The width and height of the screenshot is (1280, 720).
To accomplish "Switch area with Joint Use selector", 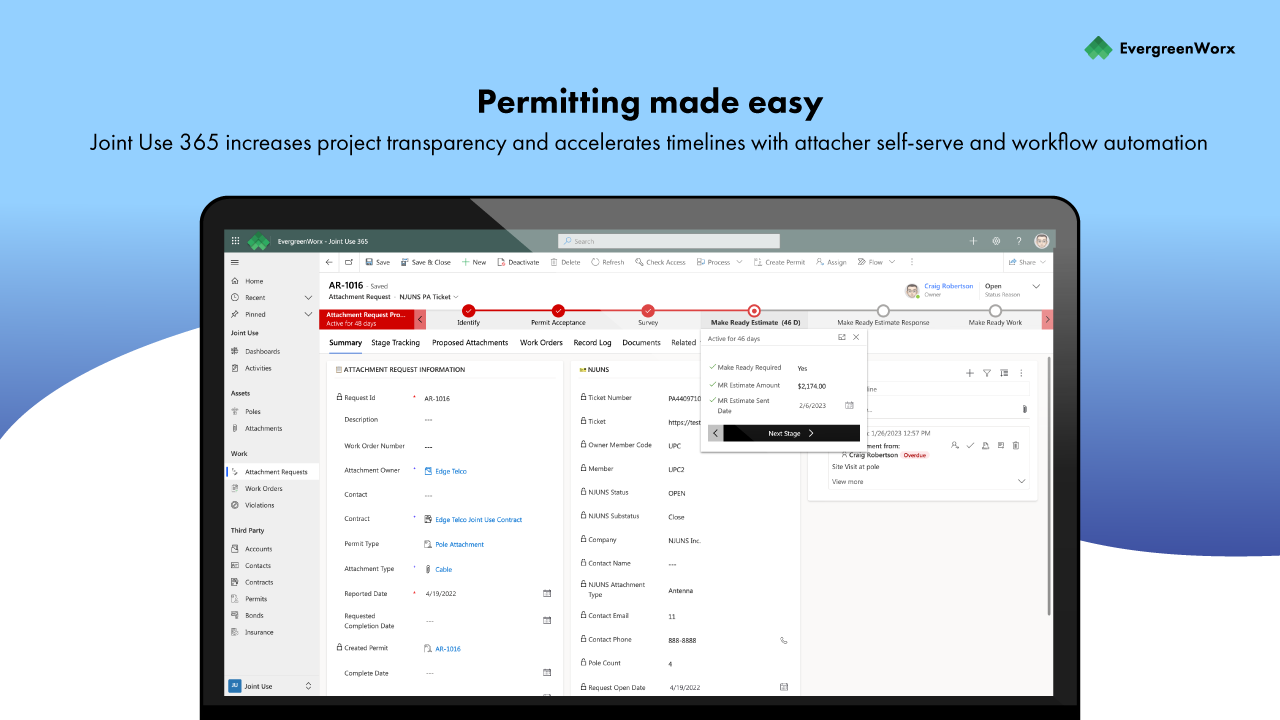I will click(x=272, y=686).
